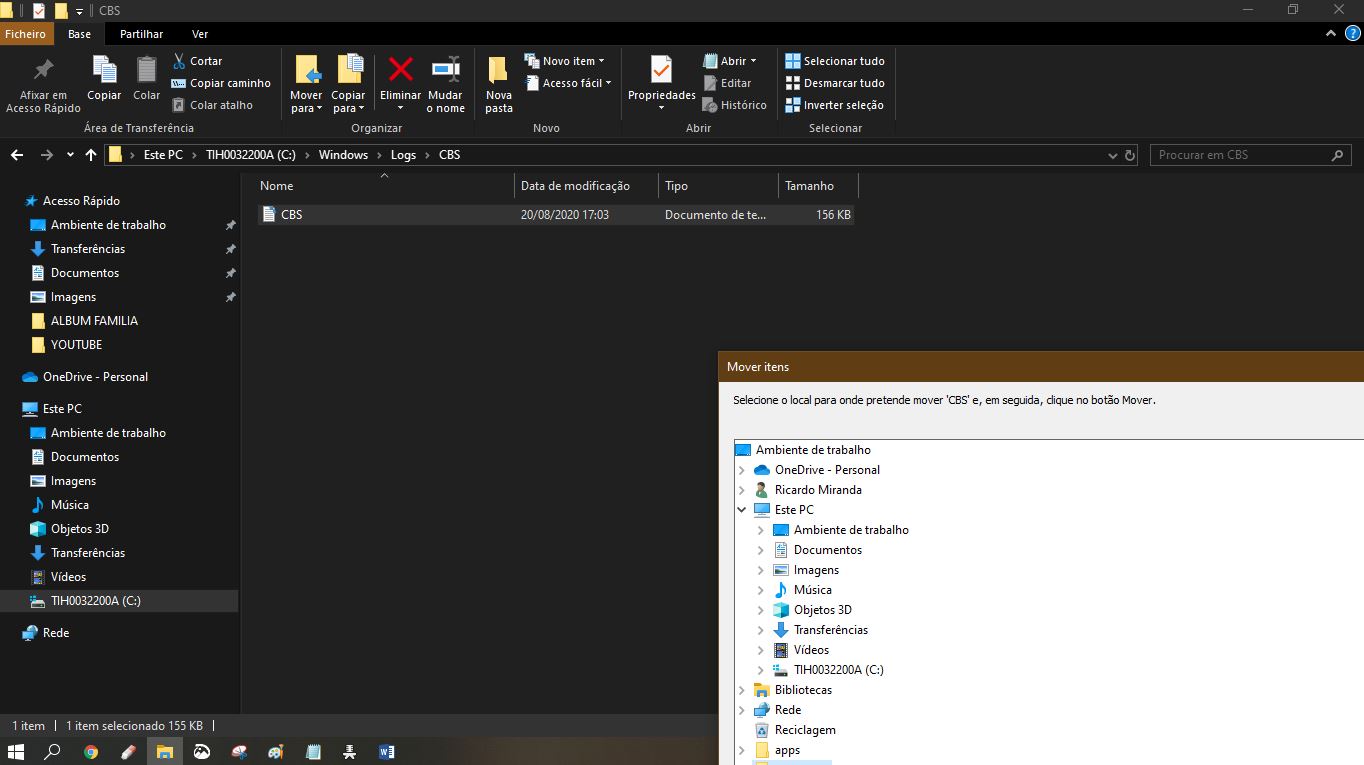Image resolution: width=1364 pixels, height=765 pixels.
Task: Click Windows in the address path
Action: click(343, 155)
